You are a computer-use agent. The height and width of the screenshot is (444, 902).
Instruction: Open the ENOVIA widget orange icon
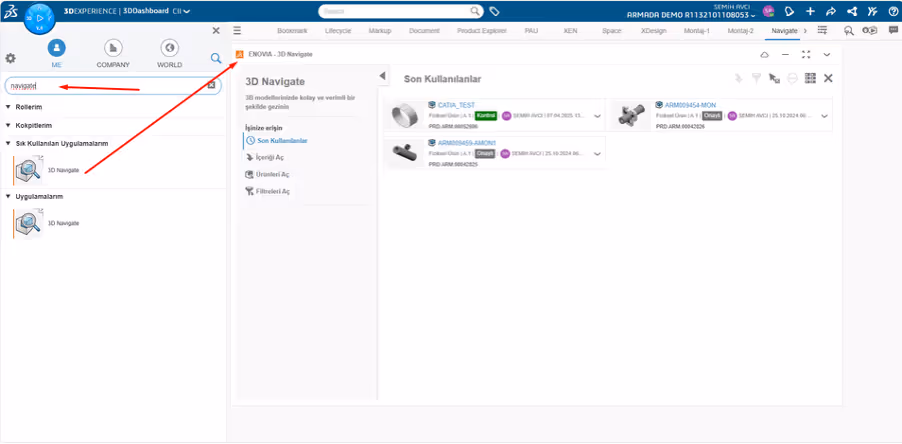[x=240, y=54]
